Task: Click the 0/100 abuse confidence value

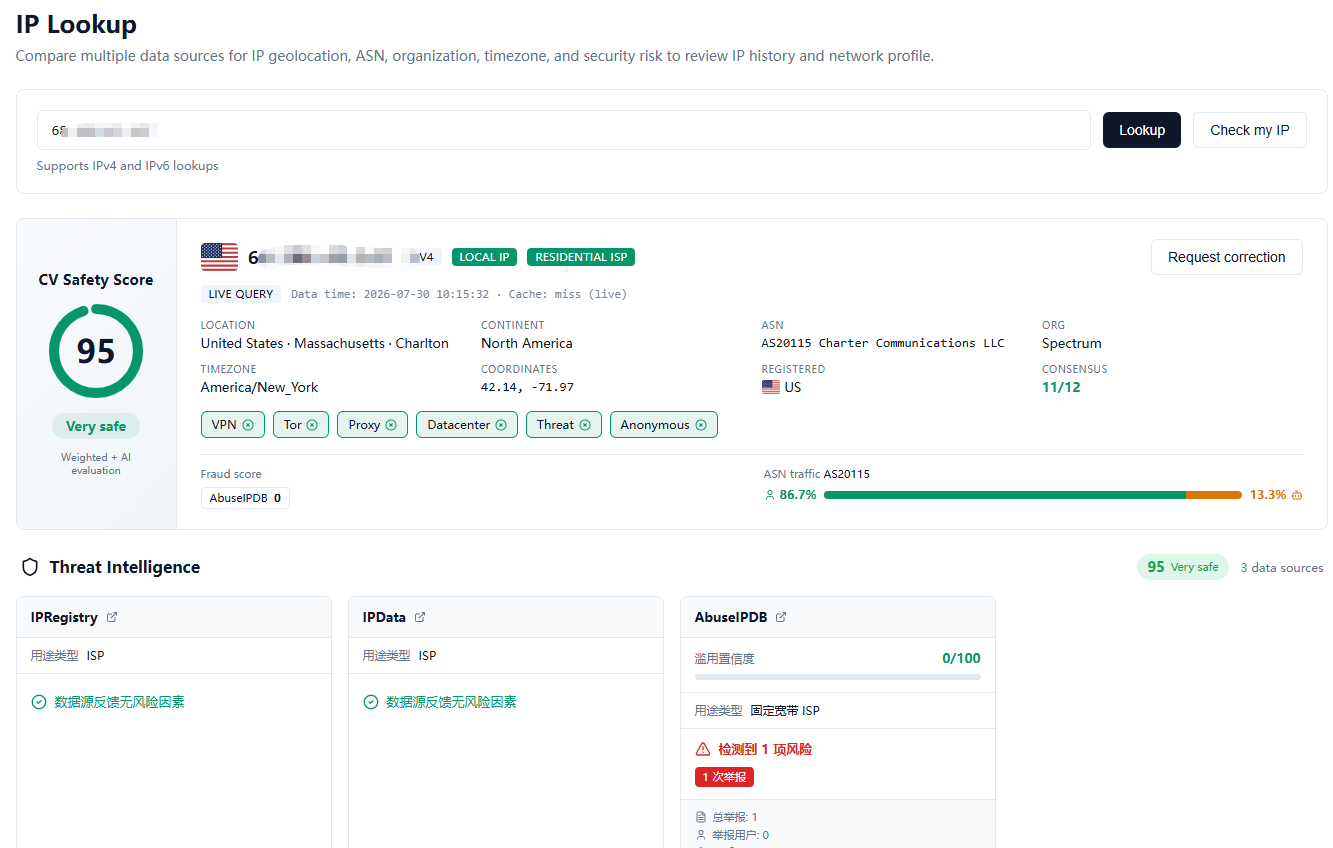Action: [962, 658]
